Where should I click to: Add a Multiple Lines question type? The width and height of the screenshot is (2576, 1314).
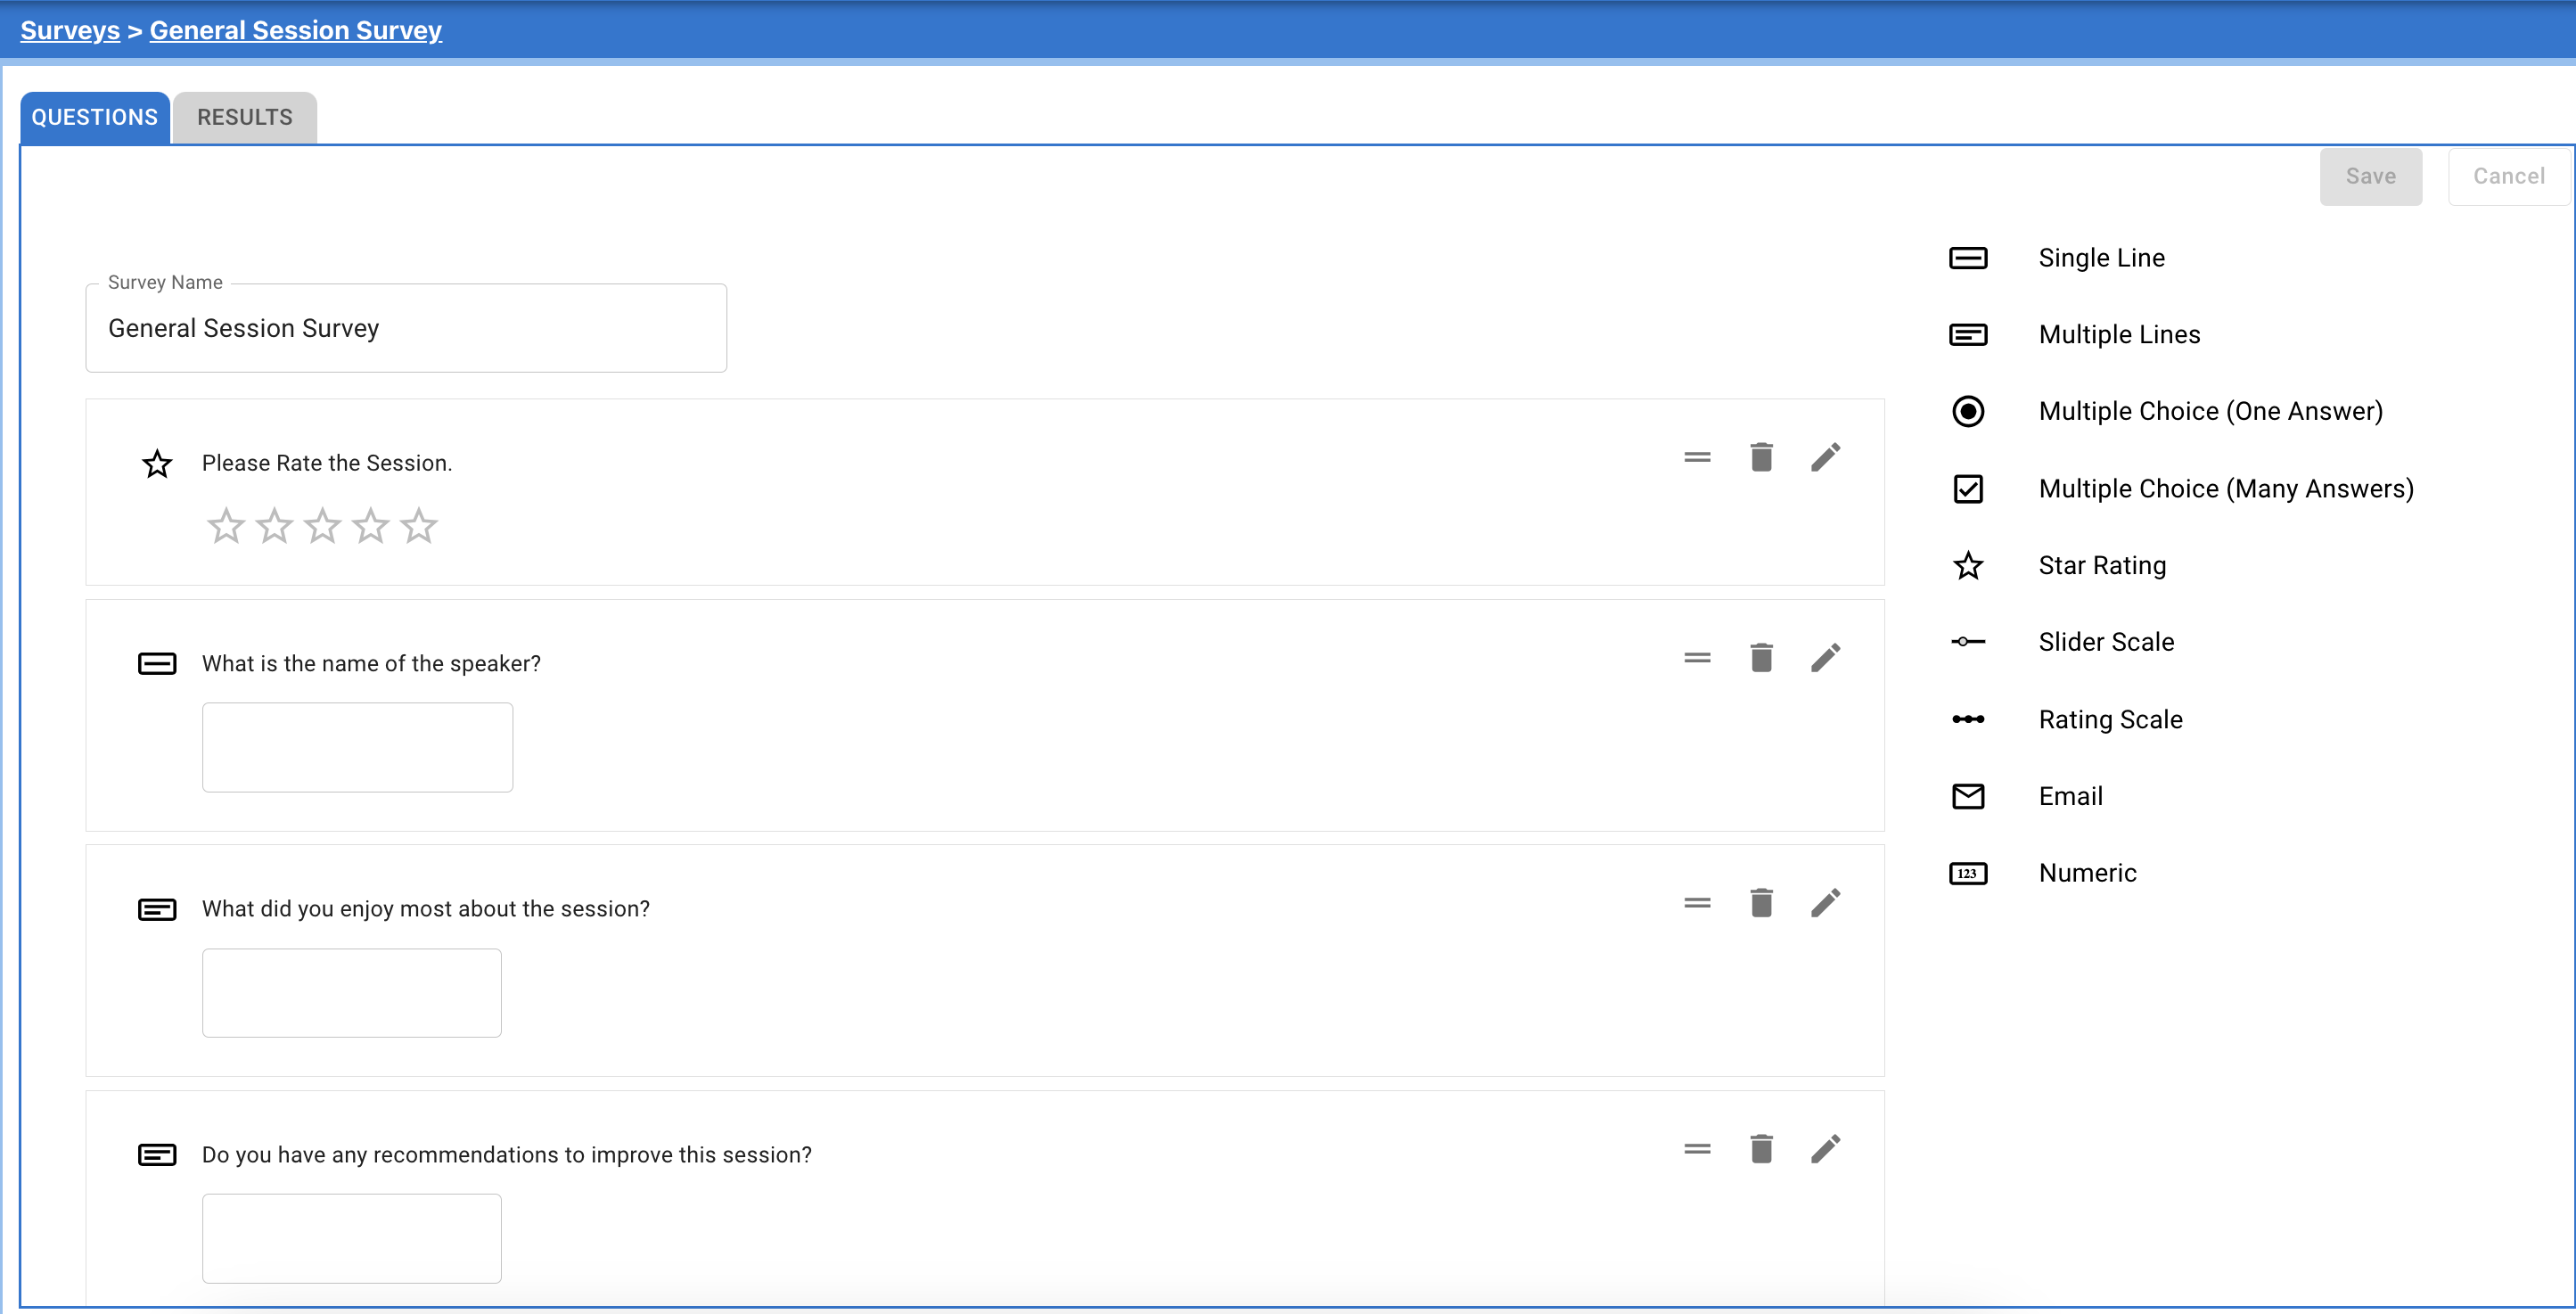click(x=2118, y=334)
